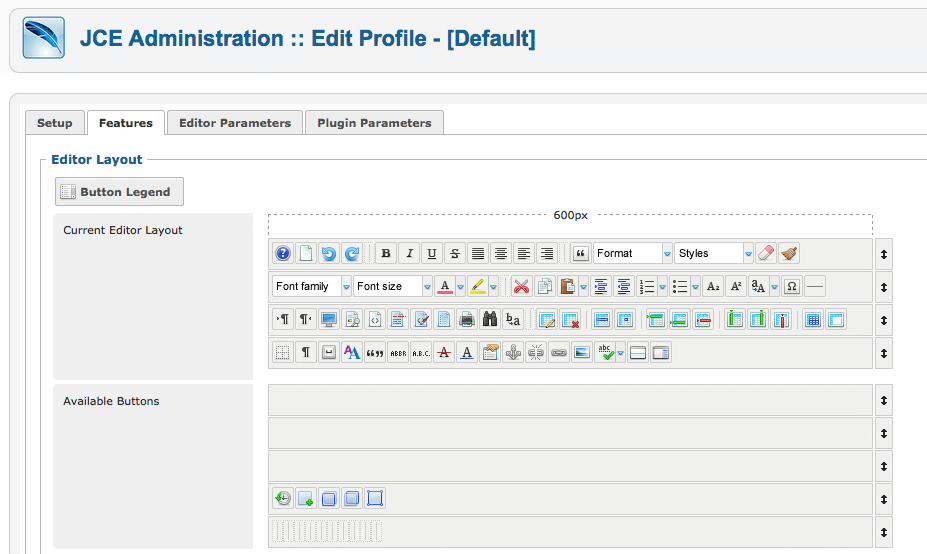The height and width of the screenshot is (554, 927).
Task: Open the Editor Parameters tab
Action: 235,123
